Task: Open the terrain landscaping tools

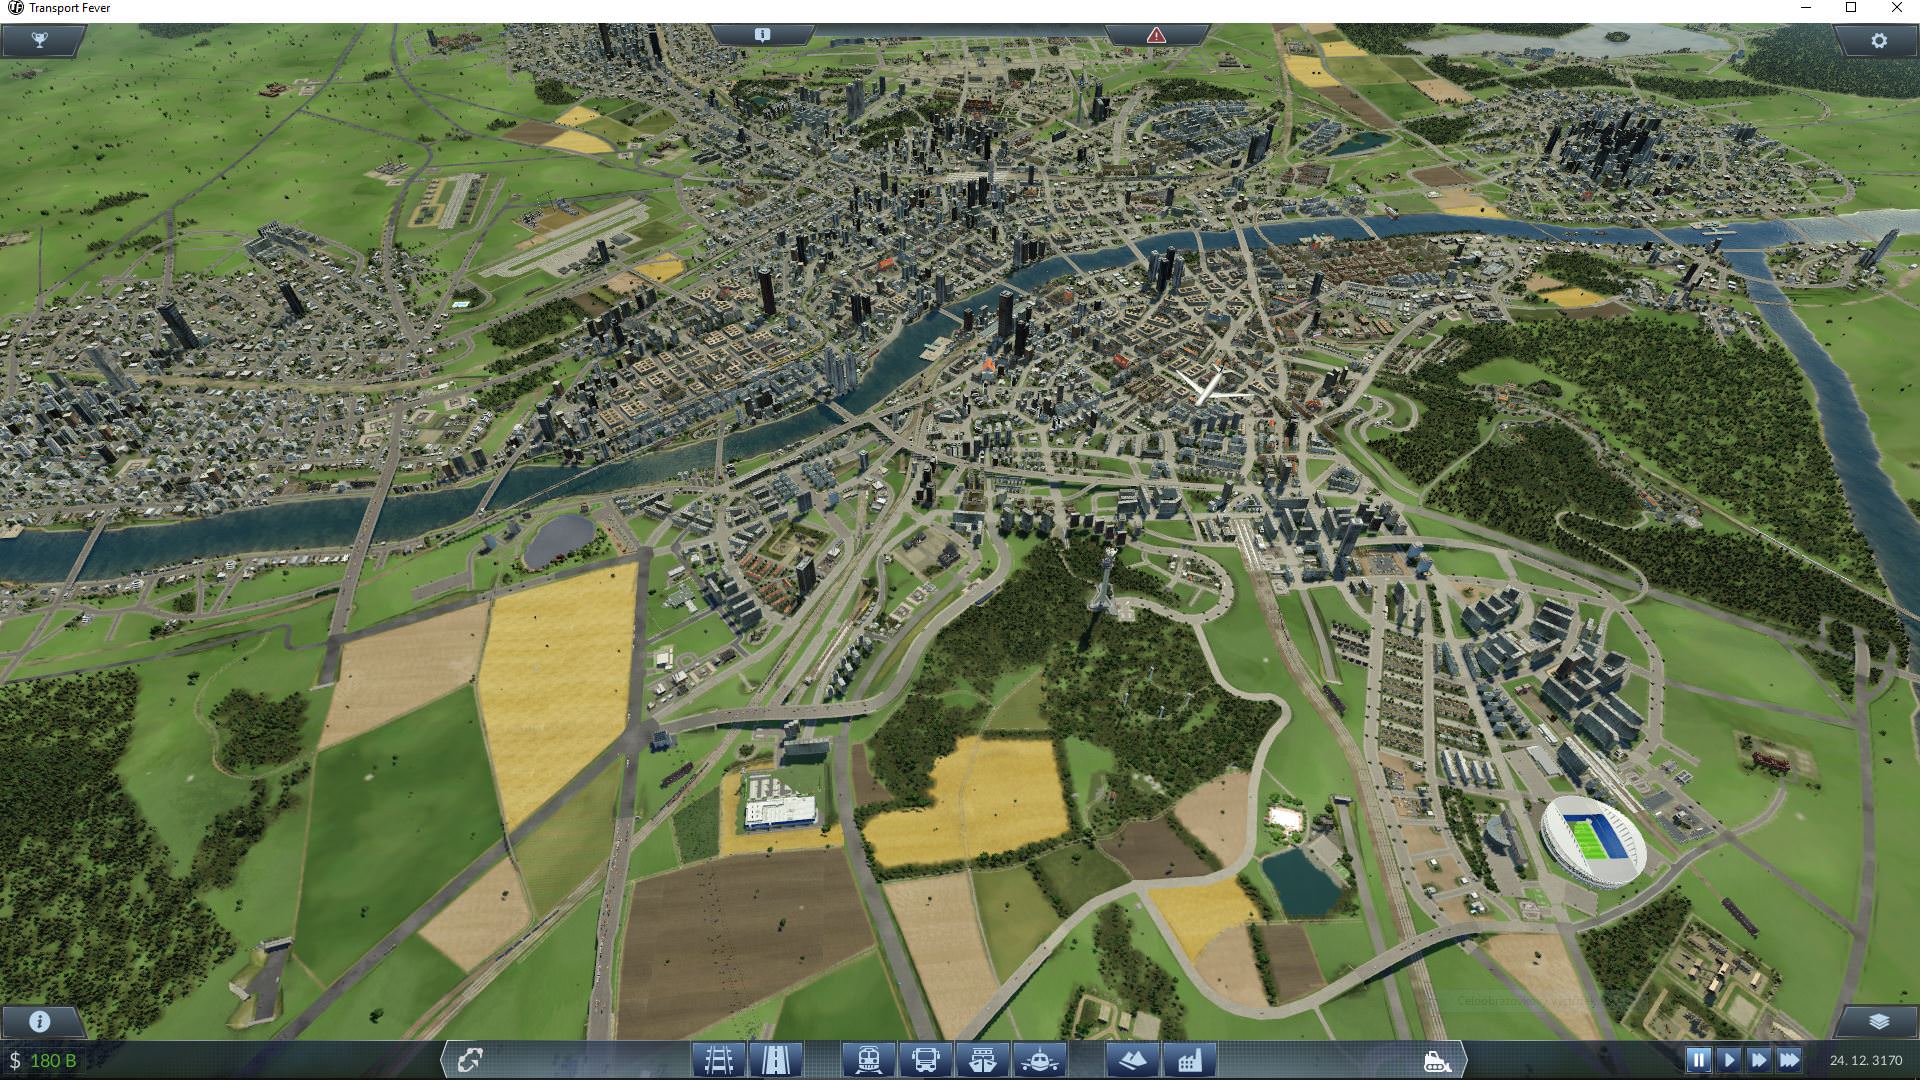Action: 1132,1058
